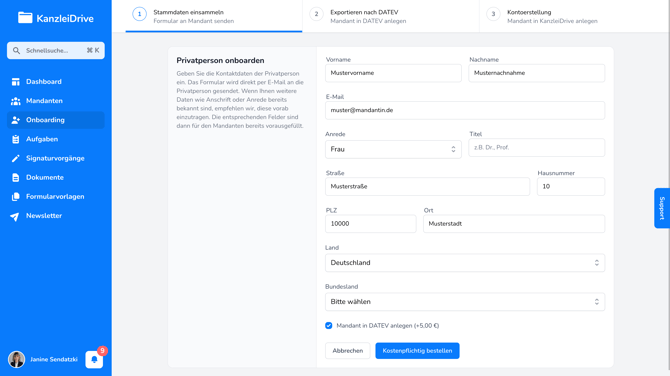
Task: Focus the Straße field
Action: [427, 187]
